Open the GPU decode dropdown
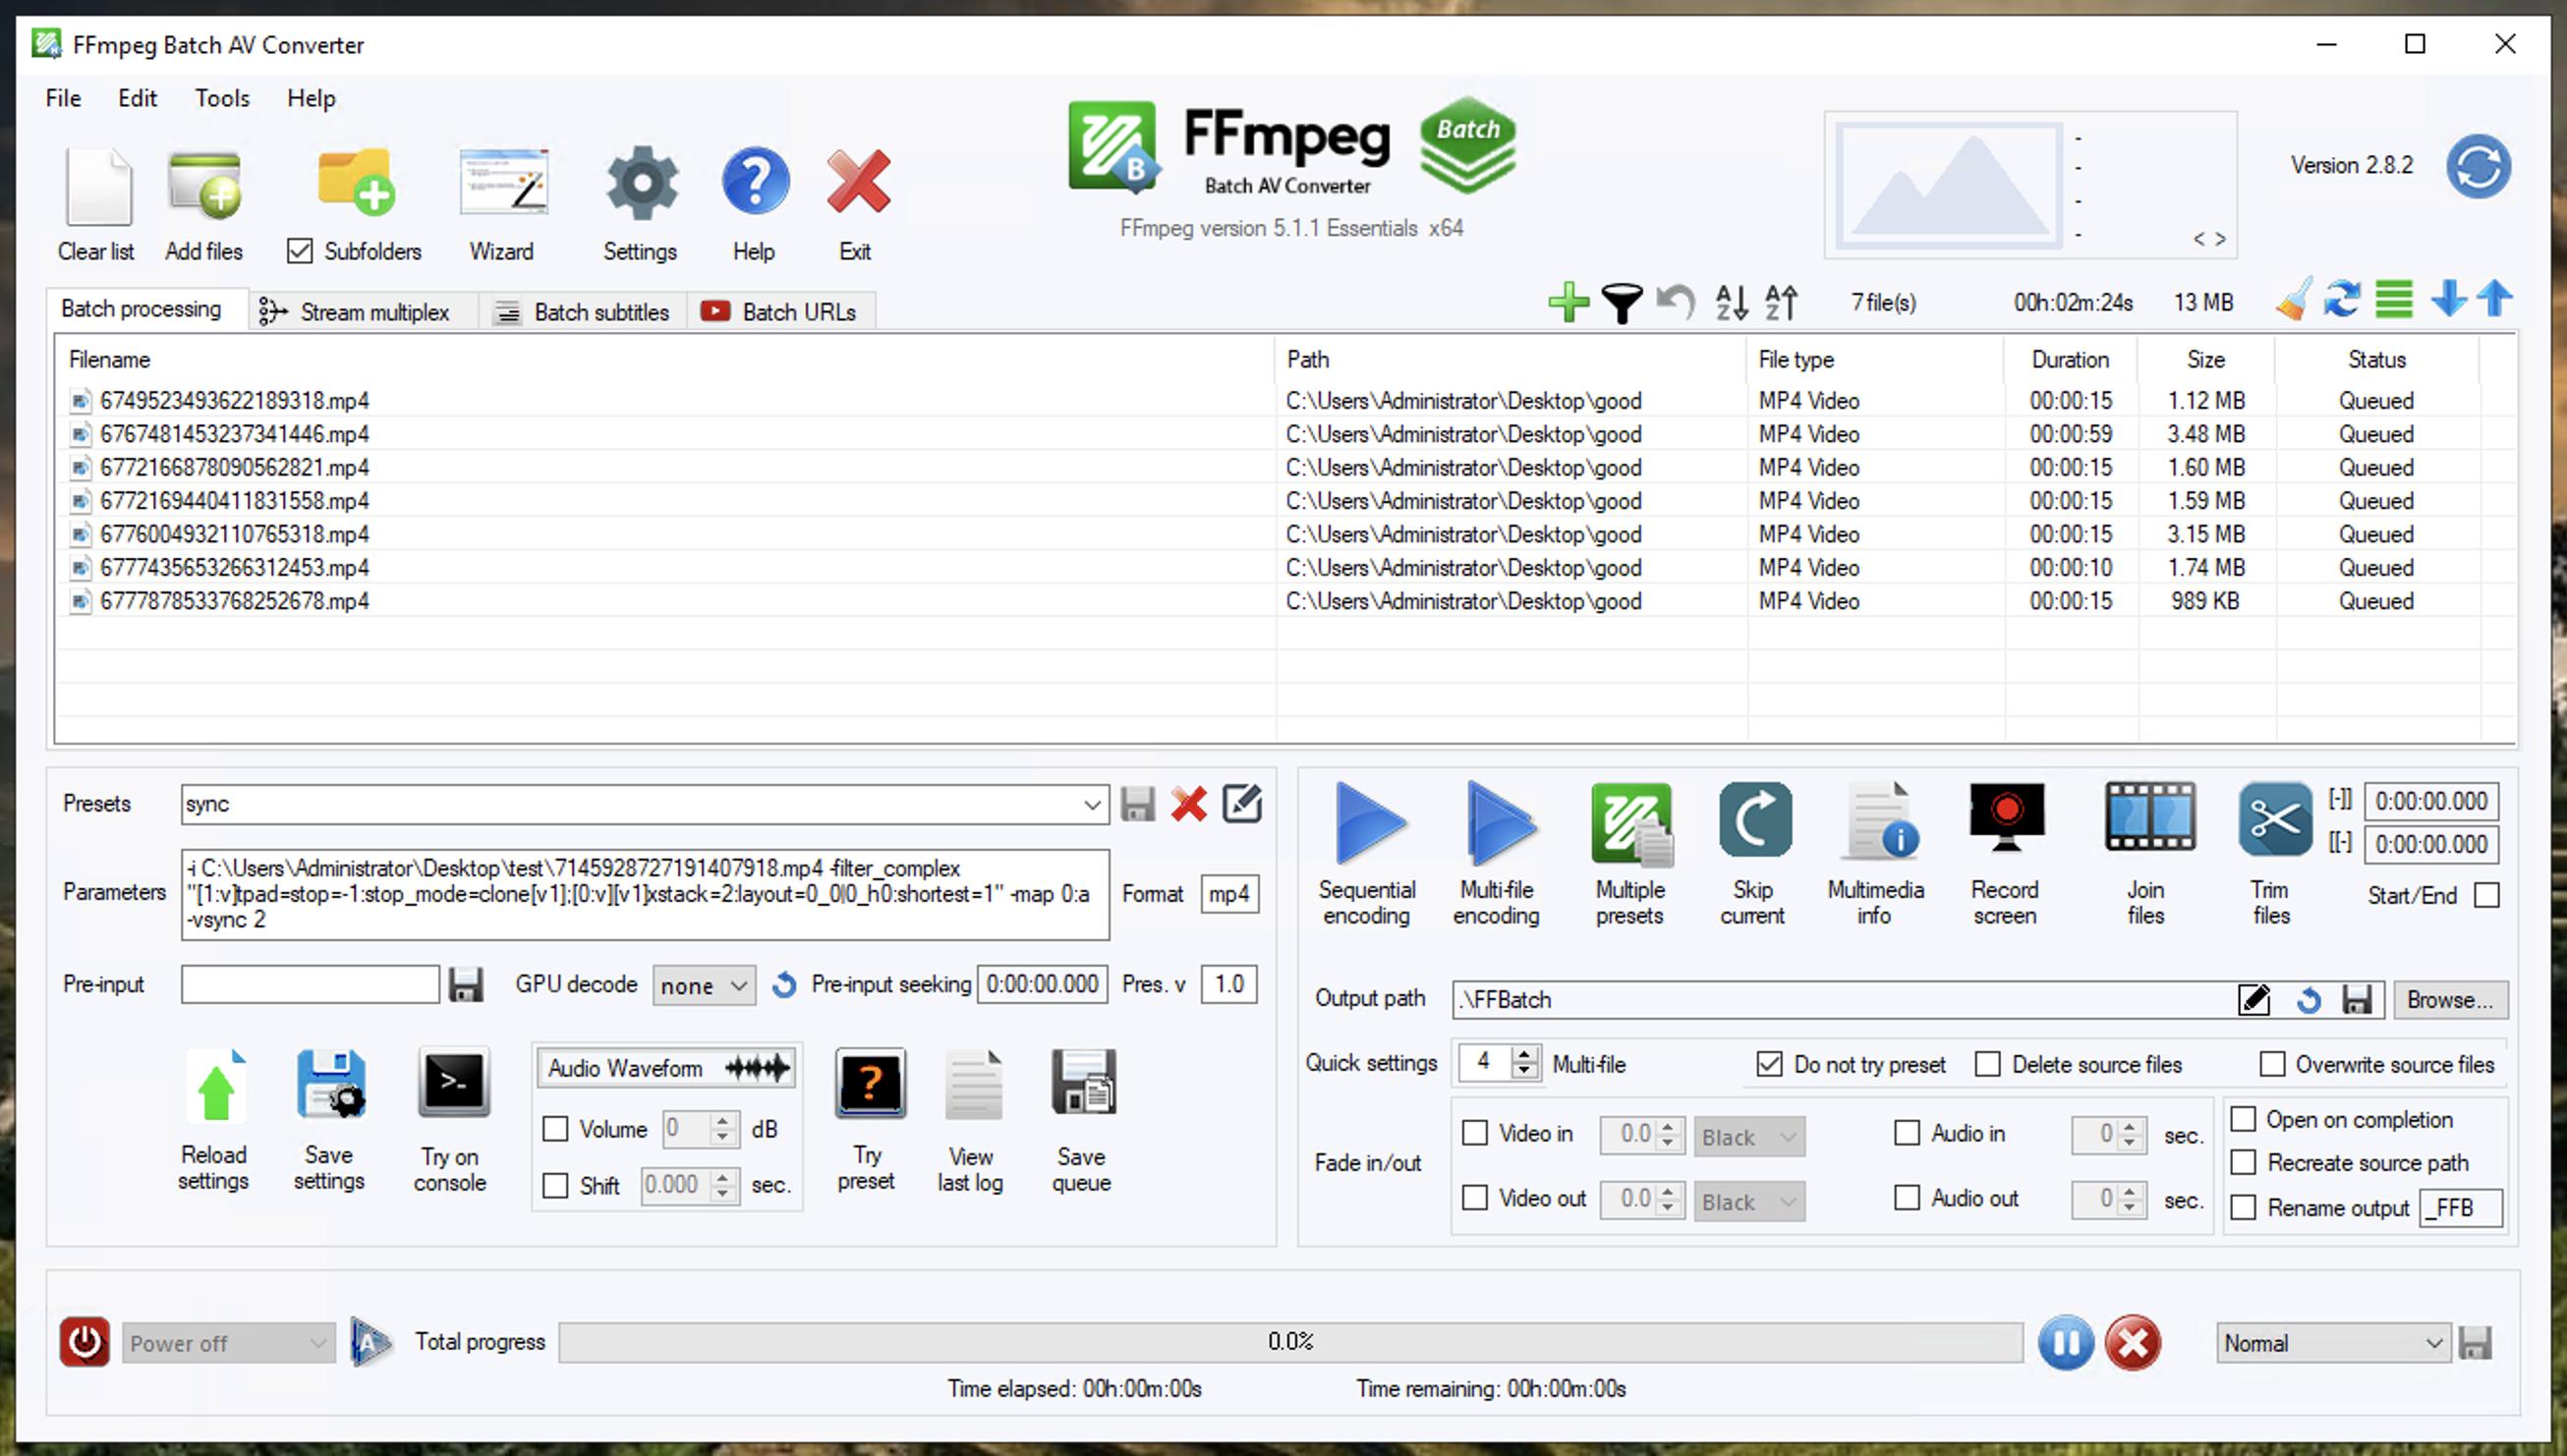 click(x=704, y=986)
